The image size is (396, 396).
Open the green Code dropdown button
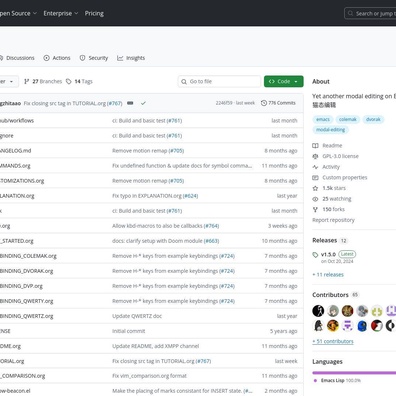(284, 81)
